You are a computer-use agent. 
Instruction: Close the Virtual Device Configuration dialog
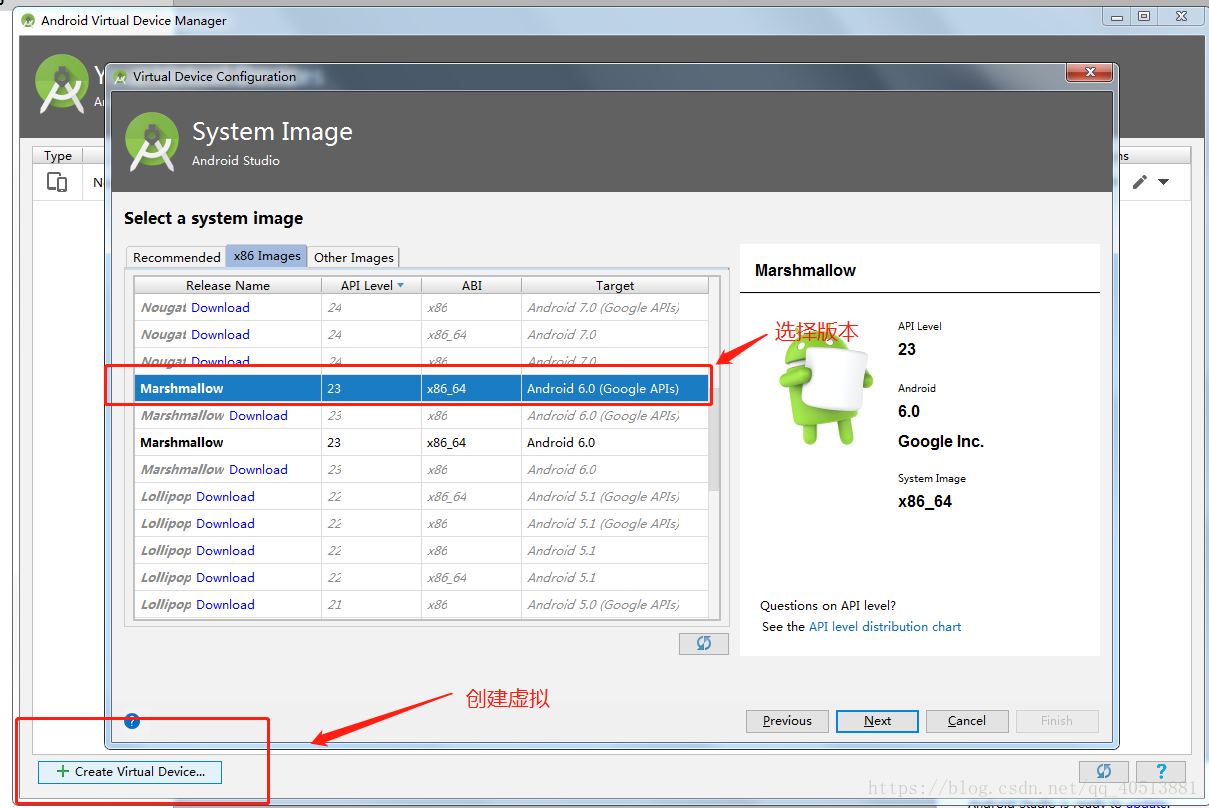click(1089, 73)
